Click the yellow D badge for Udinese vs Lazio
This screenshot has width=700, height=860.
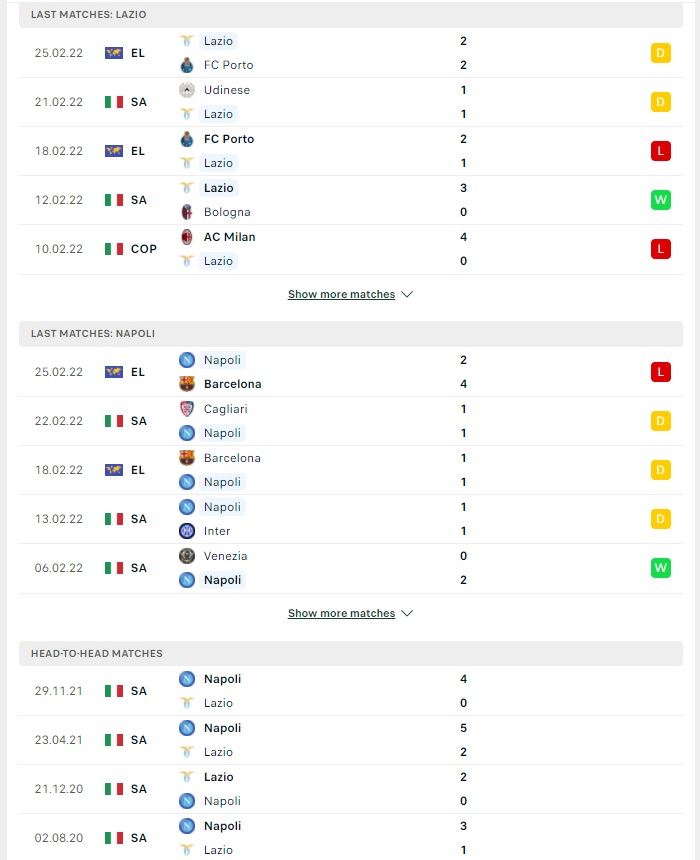661,102
